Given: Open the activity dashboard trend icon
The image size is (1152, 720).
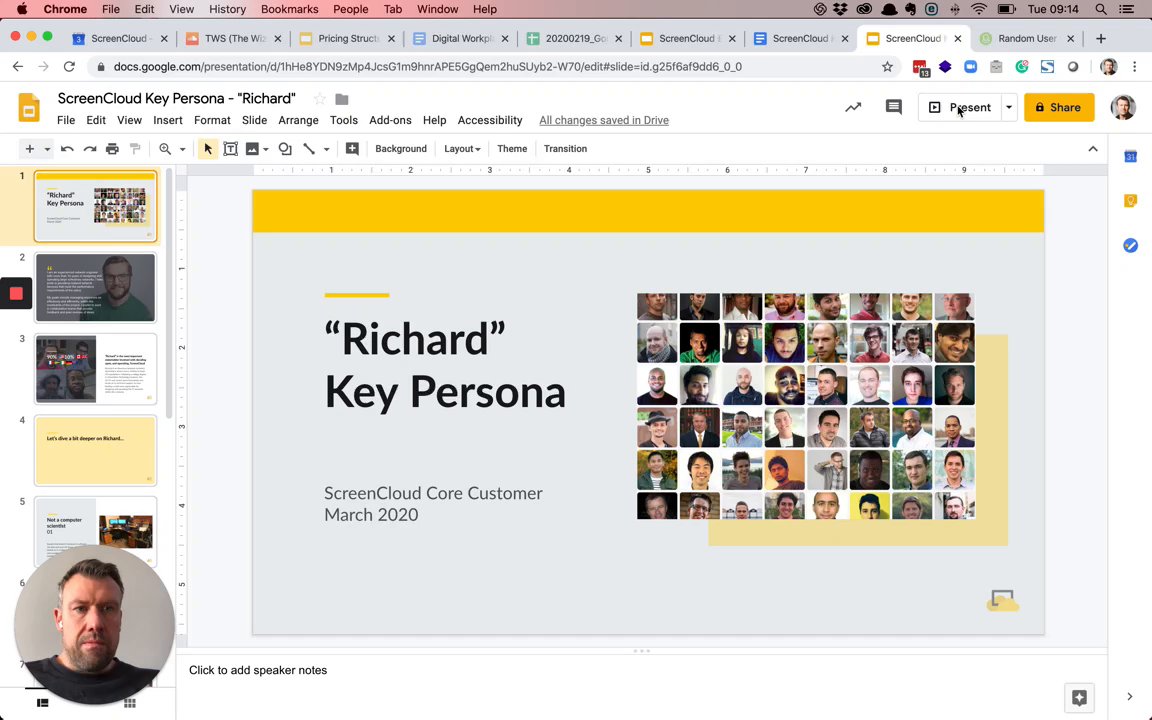Looking at the screenshot, I should coord(853,107).
